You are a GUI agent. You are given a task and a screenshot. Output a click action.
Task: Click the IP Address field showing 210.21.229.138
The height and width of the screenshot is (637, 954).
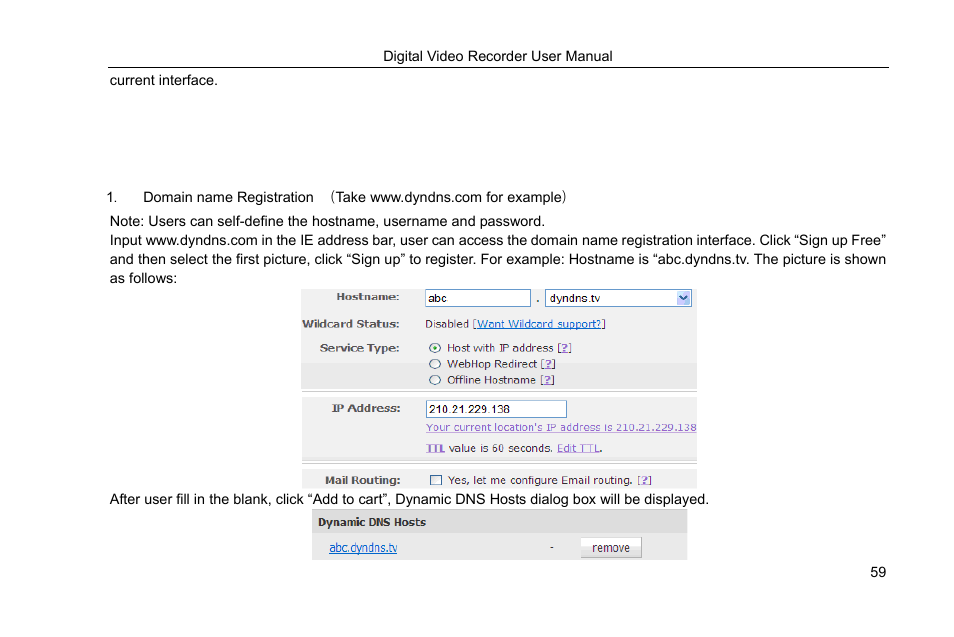point(496,409)
